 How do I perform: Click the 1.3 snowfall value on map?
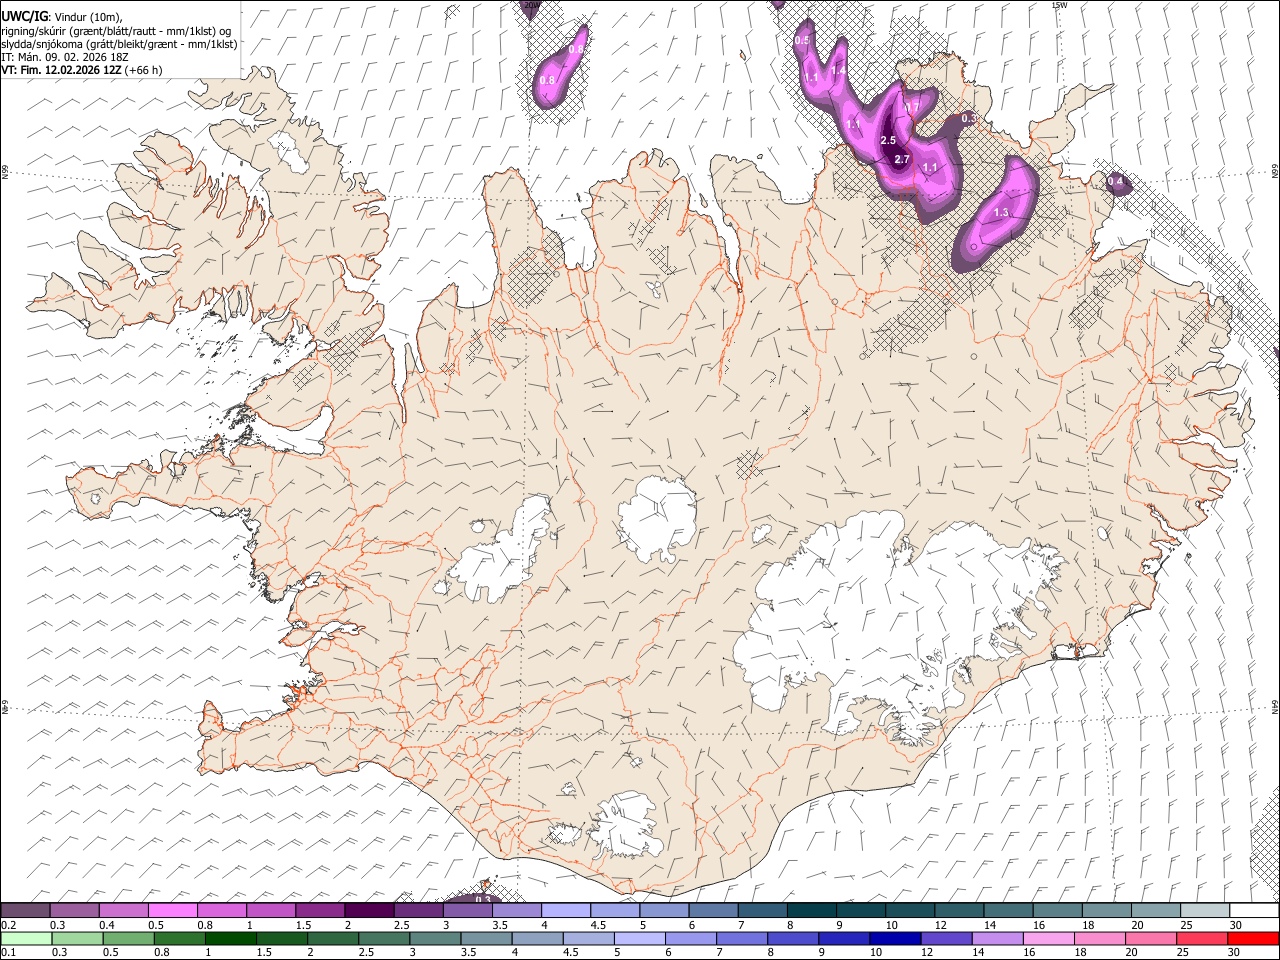(x=1001, y=212)
